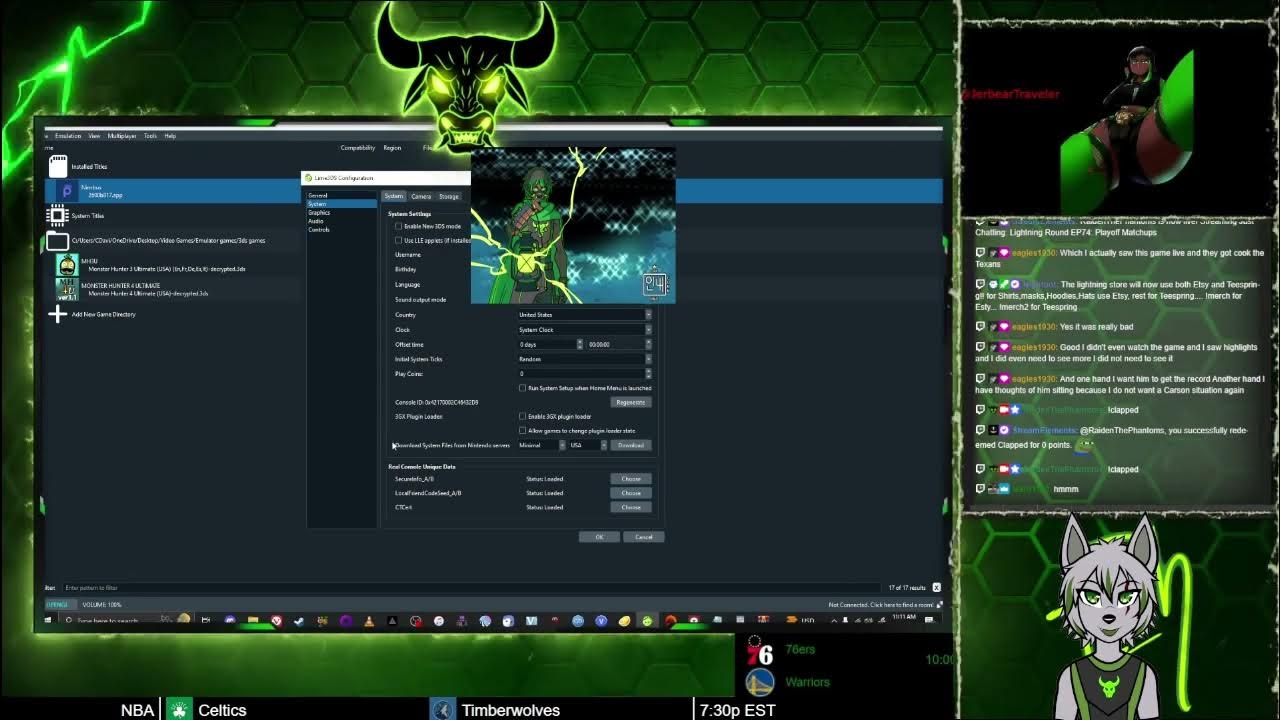Viewport: 1280px width, 720px height.
Task: Adjust the Play Coins spinner arrows
Action: coord(648,373)
